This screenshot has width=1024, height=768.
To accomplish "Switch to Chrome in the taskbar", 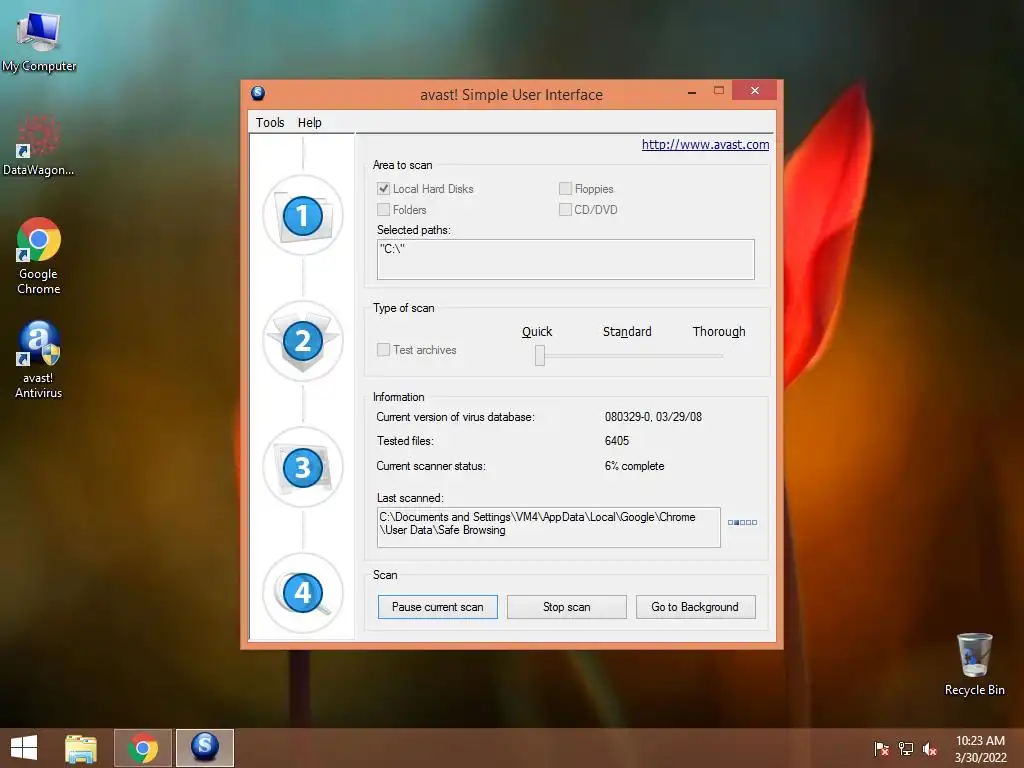I will pos(143,748).
